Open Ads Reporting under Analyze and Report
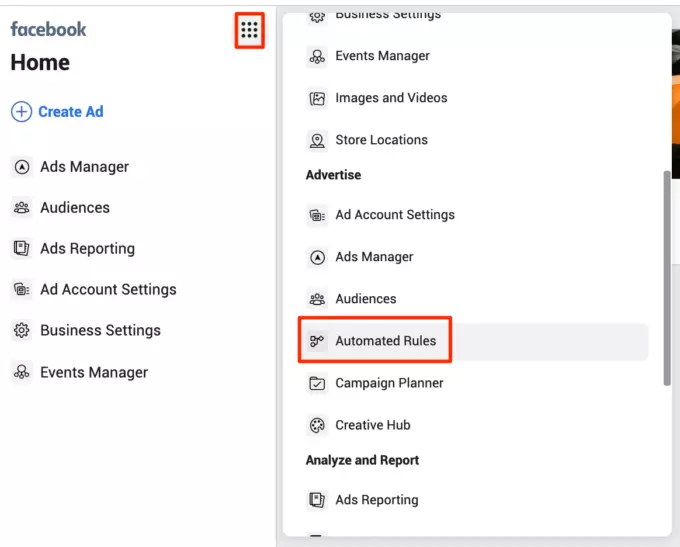 click(376, 500)
